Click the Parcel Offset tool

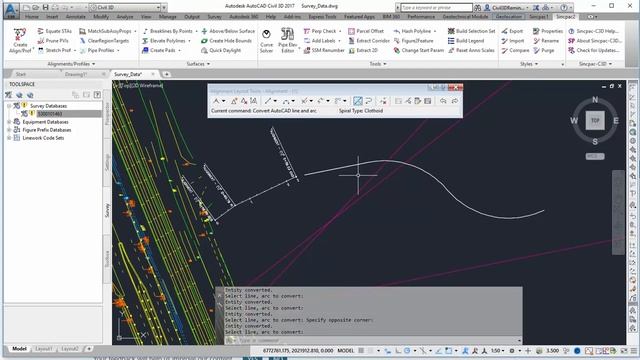point(366,31)
